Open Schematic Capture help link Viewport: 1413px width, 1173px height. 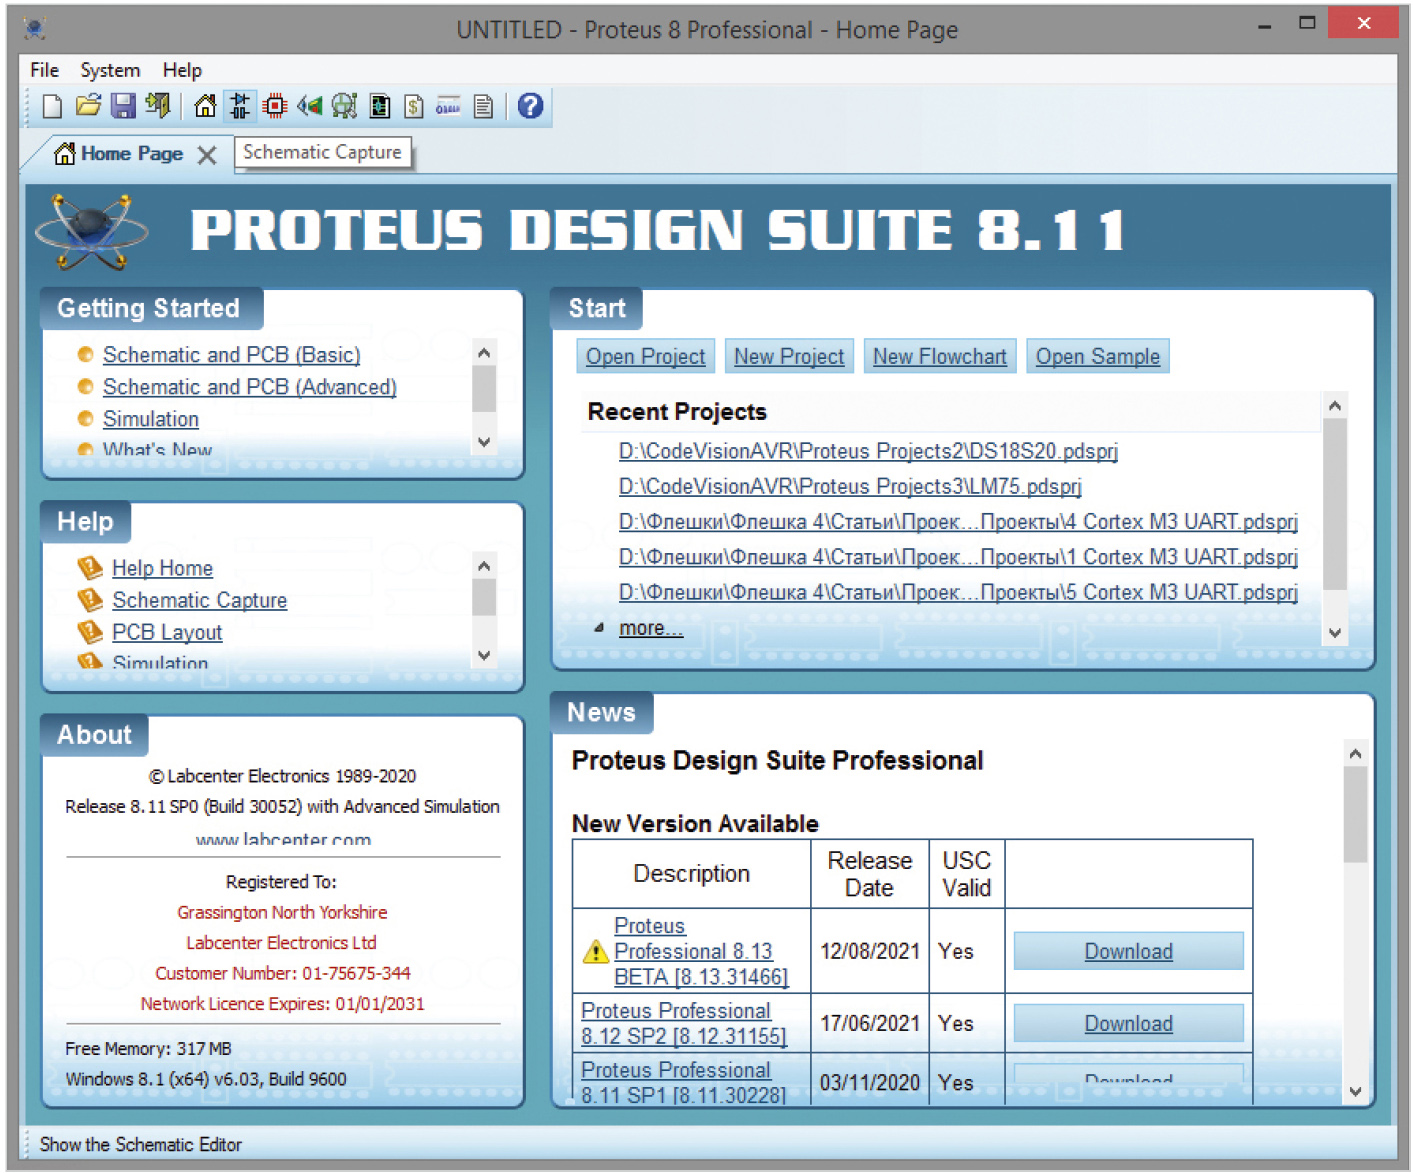(x=199, y=600)
